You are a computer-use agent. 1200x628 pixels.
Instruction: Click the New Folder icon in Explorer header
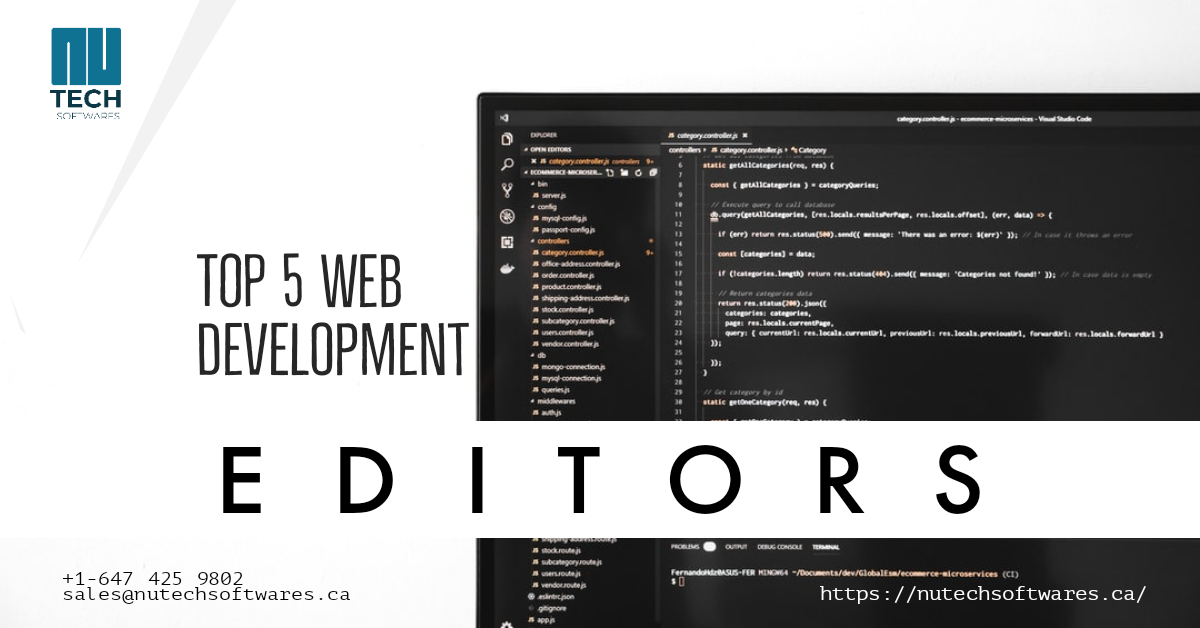[624, 173]
